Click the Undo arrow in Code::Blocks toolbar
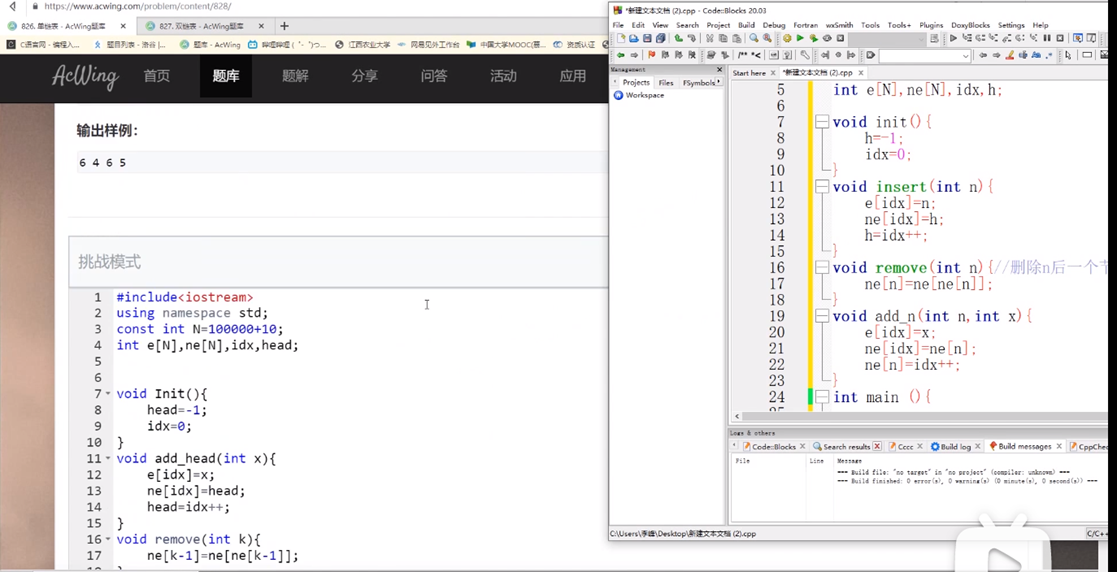Image resolution: width=1117 pixels, height=572 pixels. click(679, 38)
